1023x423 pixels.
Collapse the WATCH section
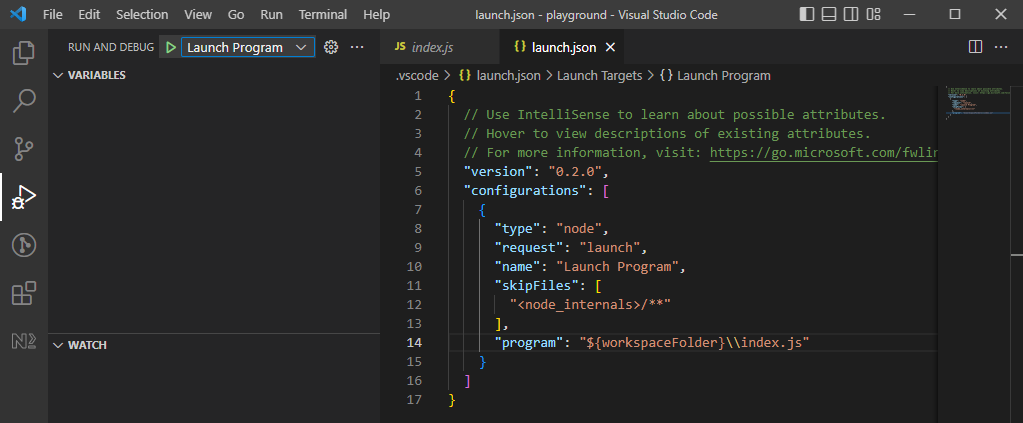(214, 345)
